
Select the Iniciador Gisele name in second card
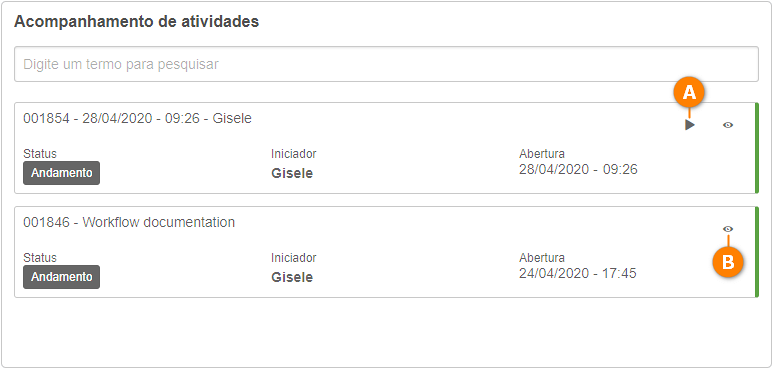pos(292,278)
